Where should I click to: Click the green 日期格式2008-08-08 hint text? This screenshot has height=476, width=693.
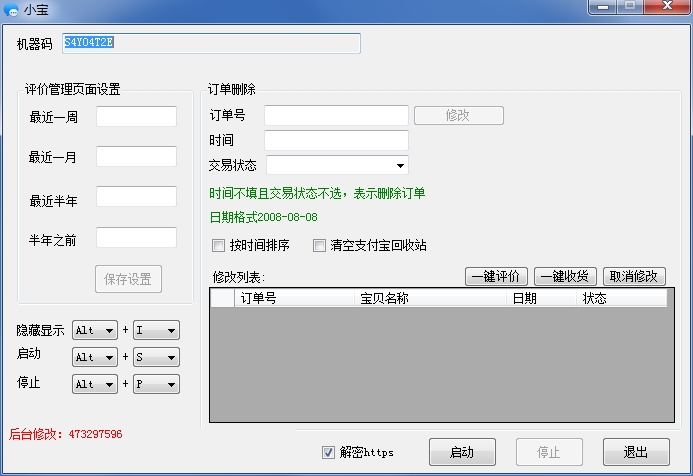pyautogui.click(x=263, y=217)
